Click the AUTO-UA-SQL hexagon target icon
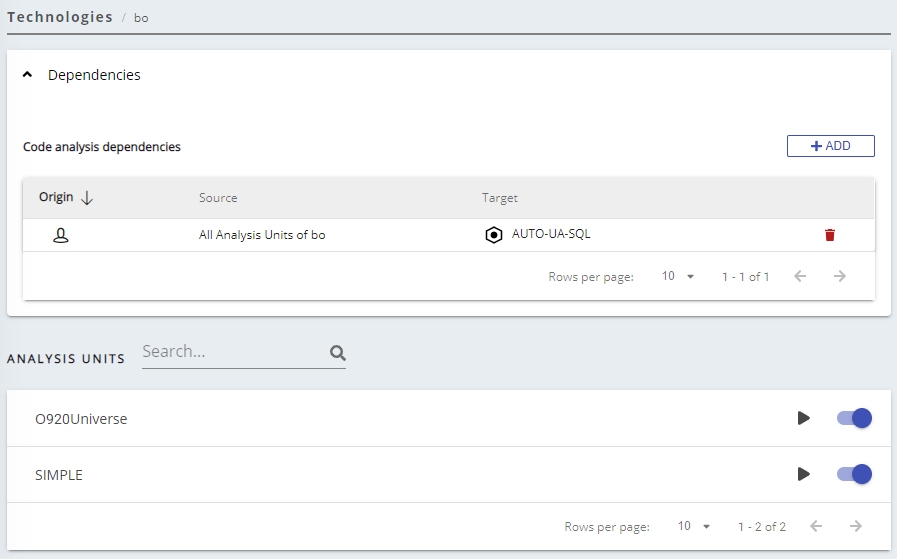Image resolution: width=897 pixels, height=559 pixels. coord(493,235)
